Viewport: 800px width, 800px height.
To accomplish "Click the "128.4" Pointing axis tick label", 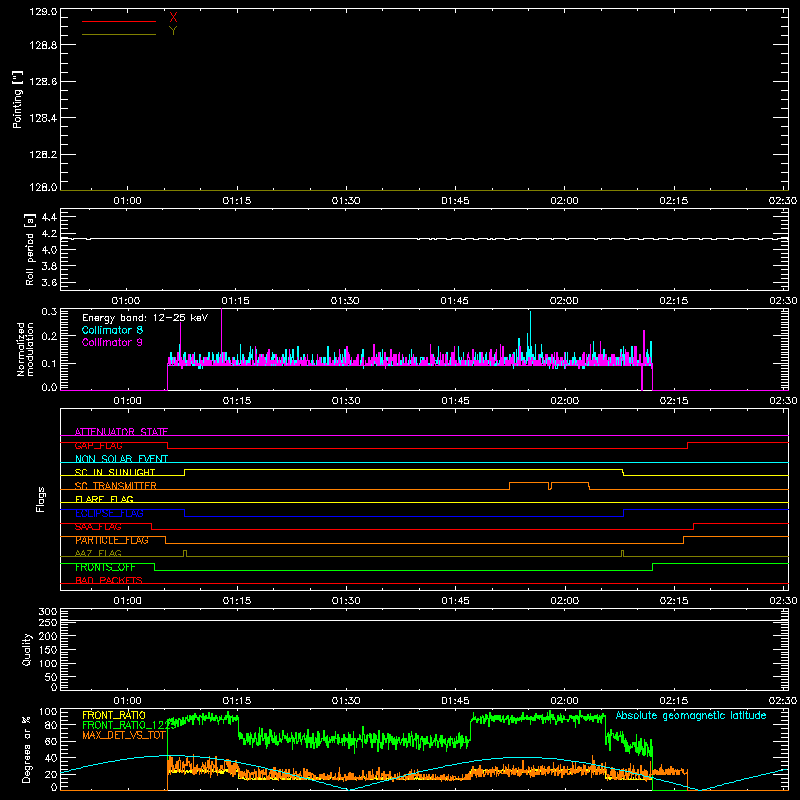I will [x=43, y=118].
